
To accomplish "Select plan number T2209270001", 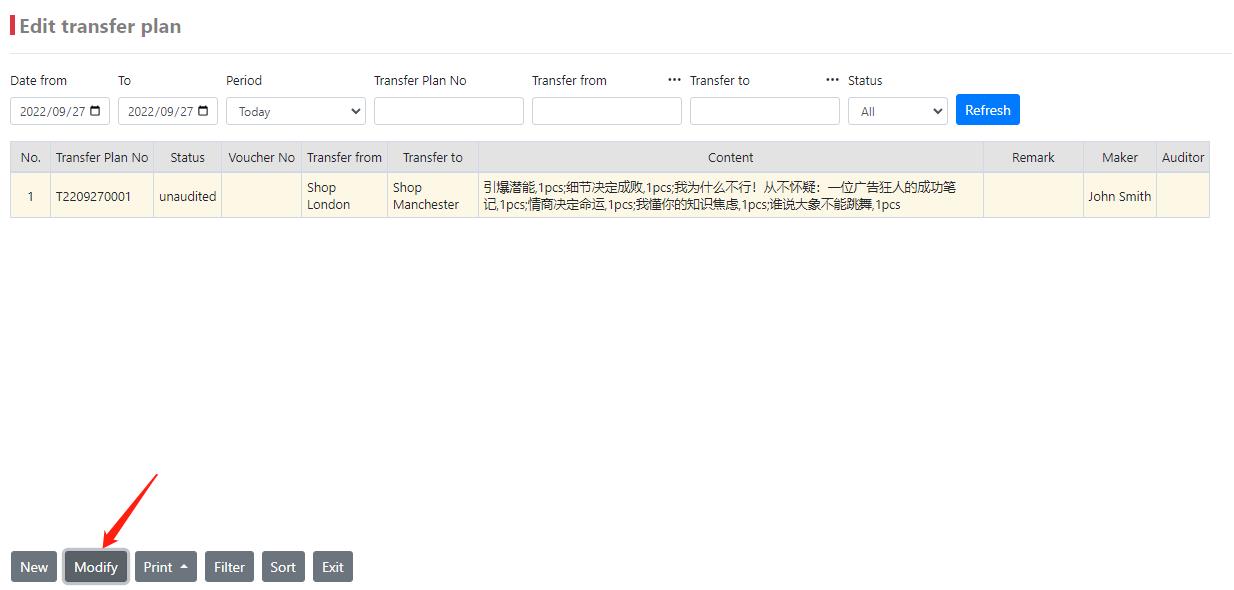I will pos(102,196).
